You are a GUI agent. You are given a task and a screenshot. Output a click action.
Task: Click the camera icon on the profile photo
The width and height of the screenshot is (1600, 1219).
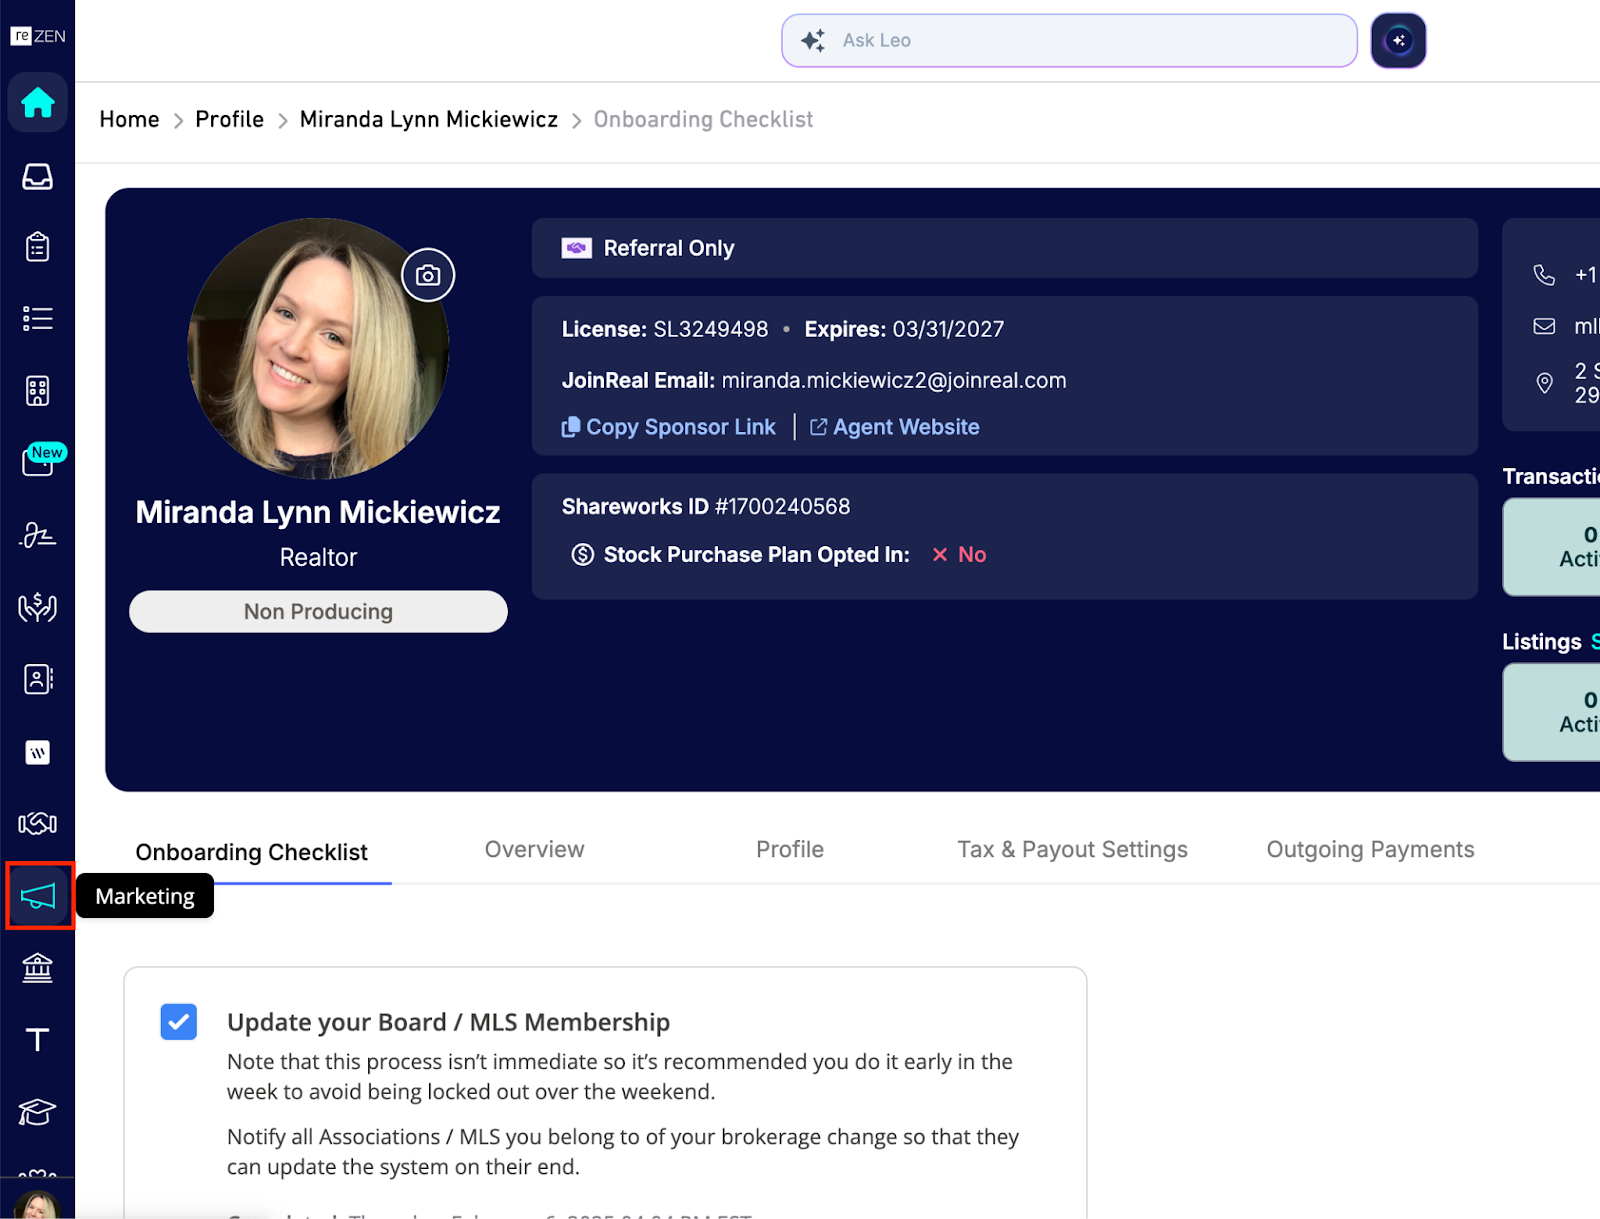(x=428, y=274)
